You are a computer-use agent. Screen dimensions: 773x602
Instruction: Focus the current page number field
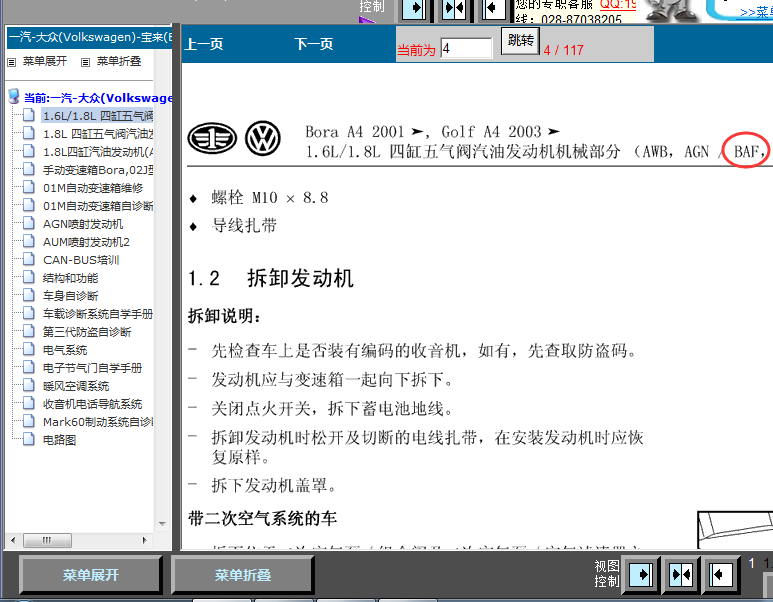pos(466,48)
